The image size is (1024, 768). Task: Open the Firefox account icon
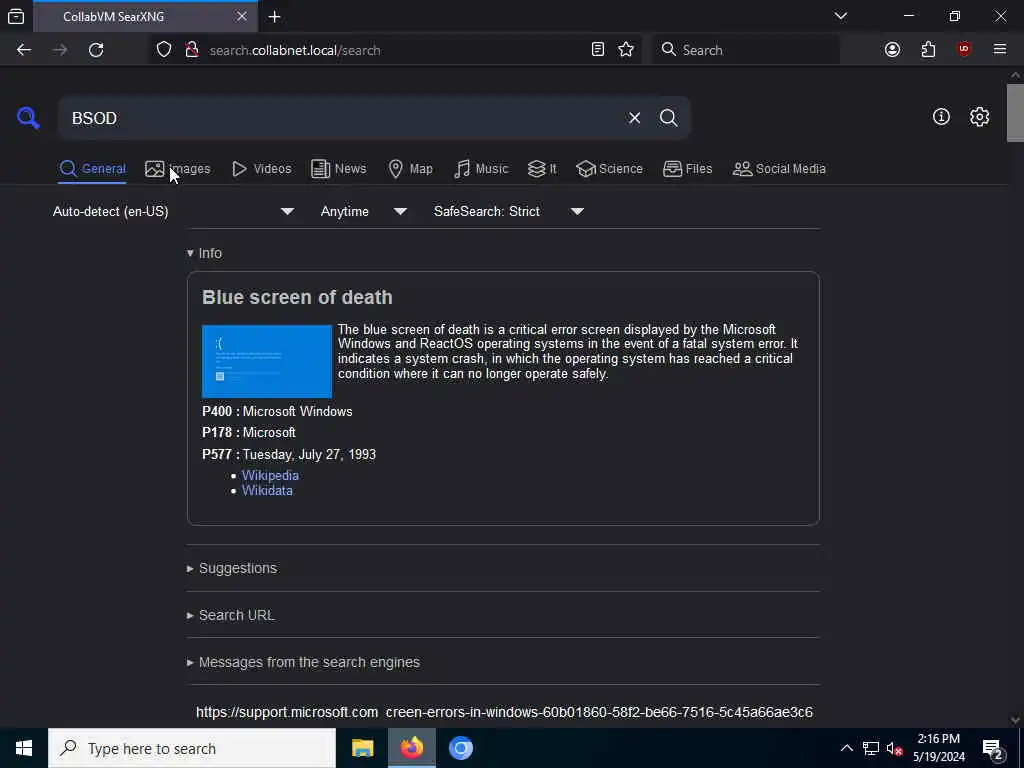892,50
